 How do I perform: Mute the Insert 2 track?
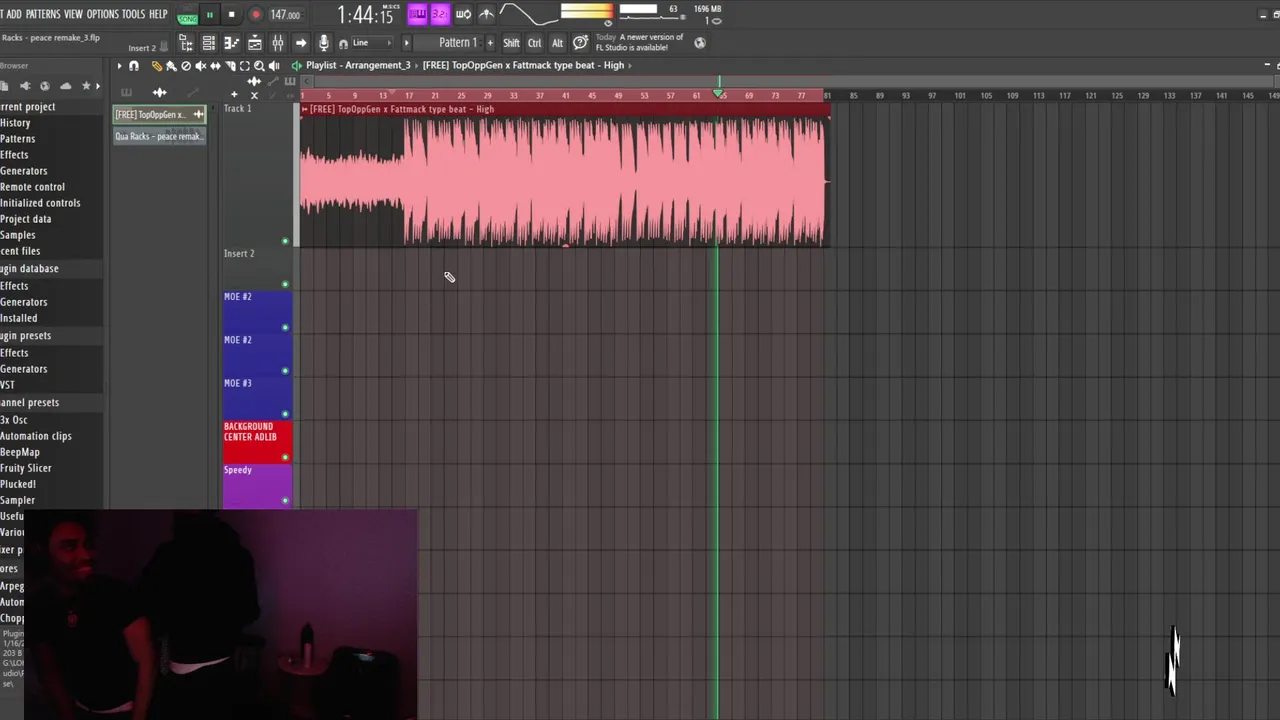pos(285,285)
